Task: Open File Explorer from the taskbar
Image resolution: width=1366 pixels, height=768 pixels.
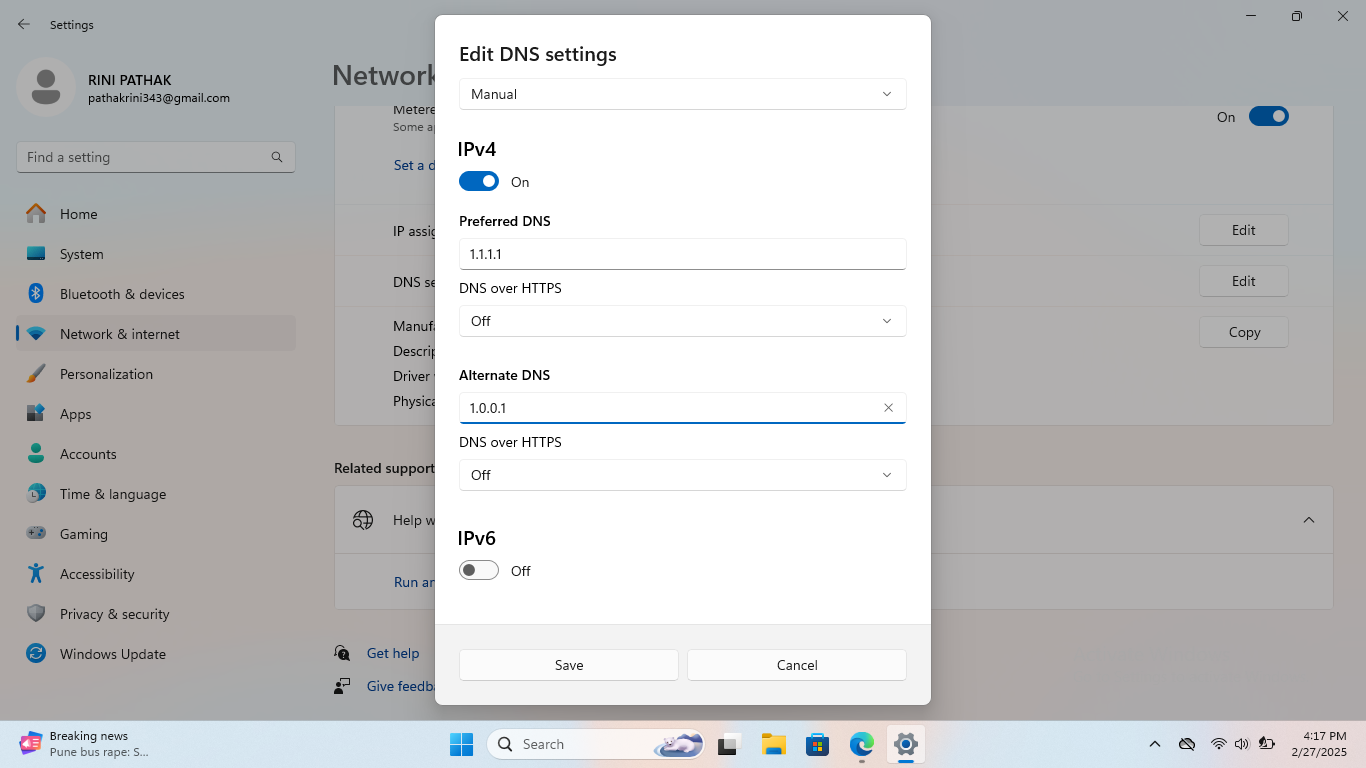Action: [x=773, y=744]
